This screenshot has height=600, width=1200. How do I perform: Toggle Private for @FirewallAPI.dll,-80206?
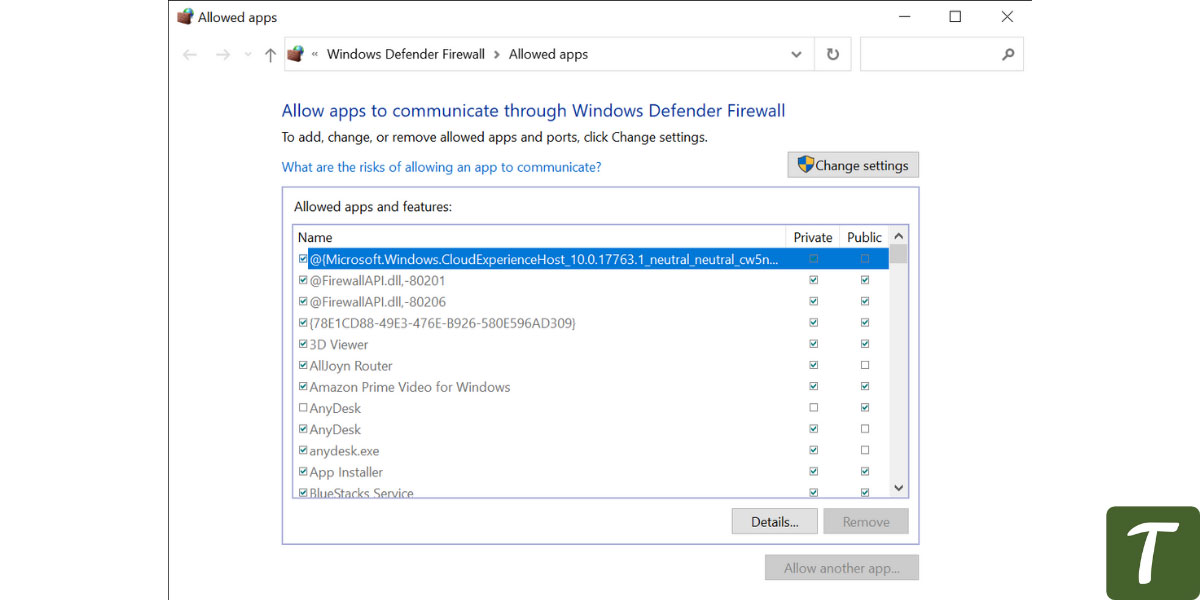813,301
